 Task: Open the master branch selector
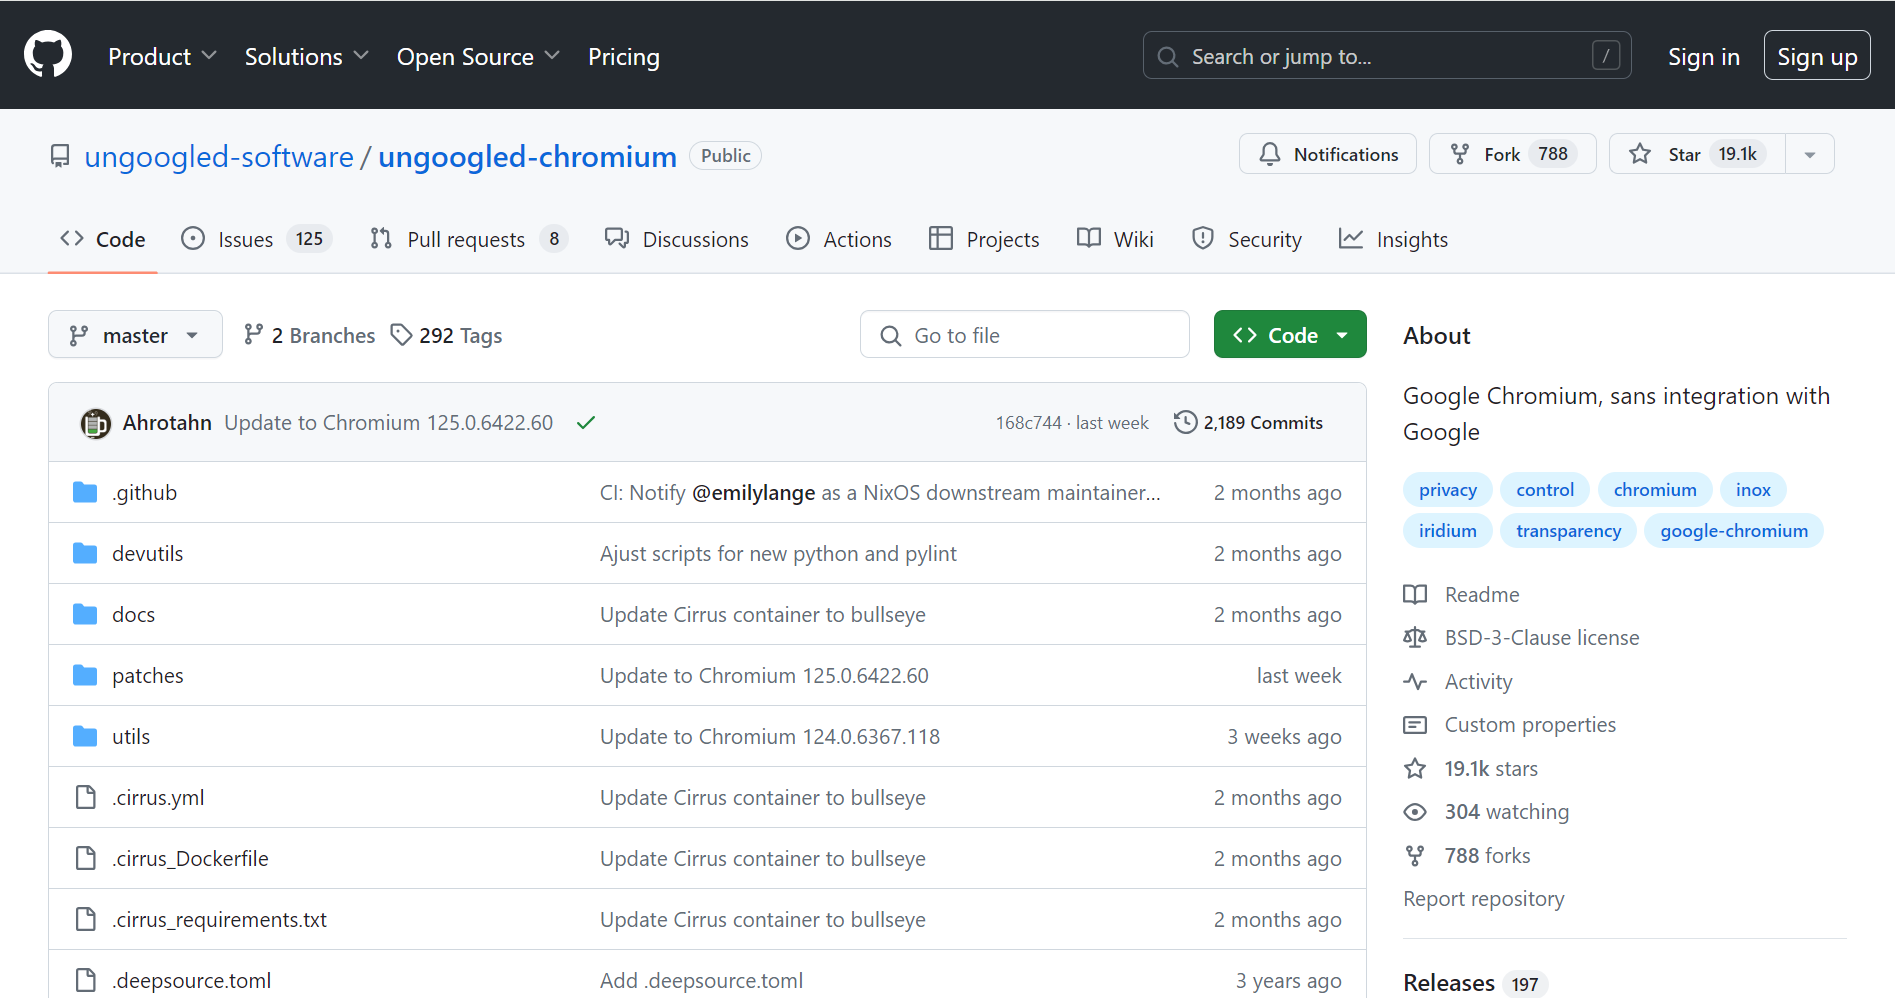[134, 334]
